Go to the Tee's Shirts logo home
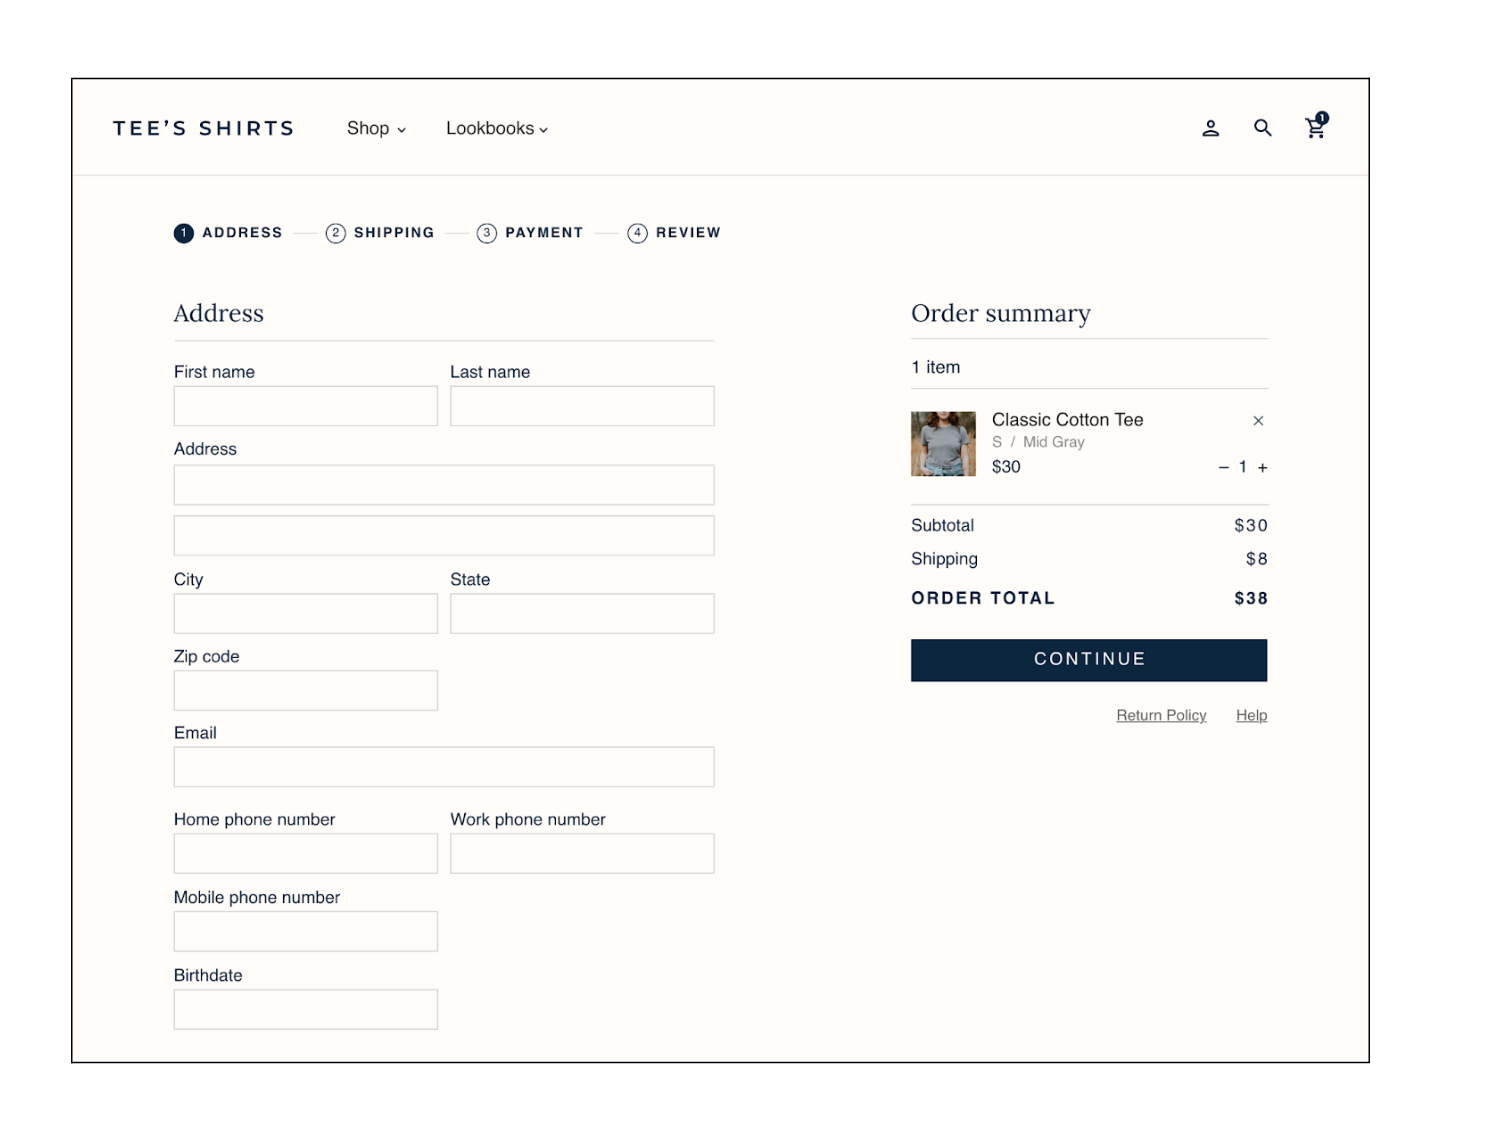Screen dimensions: 1494x1122 click(x=204, y=128)
